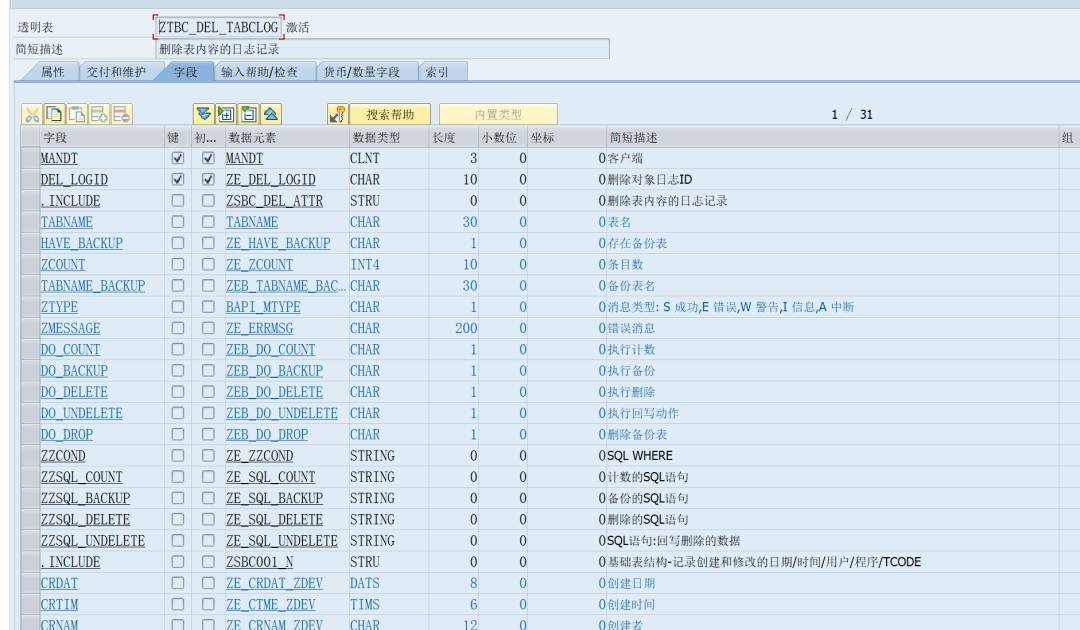
Task: Click the Paste clipboard icon
Action: (76, 114)
